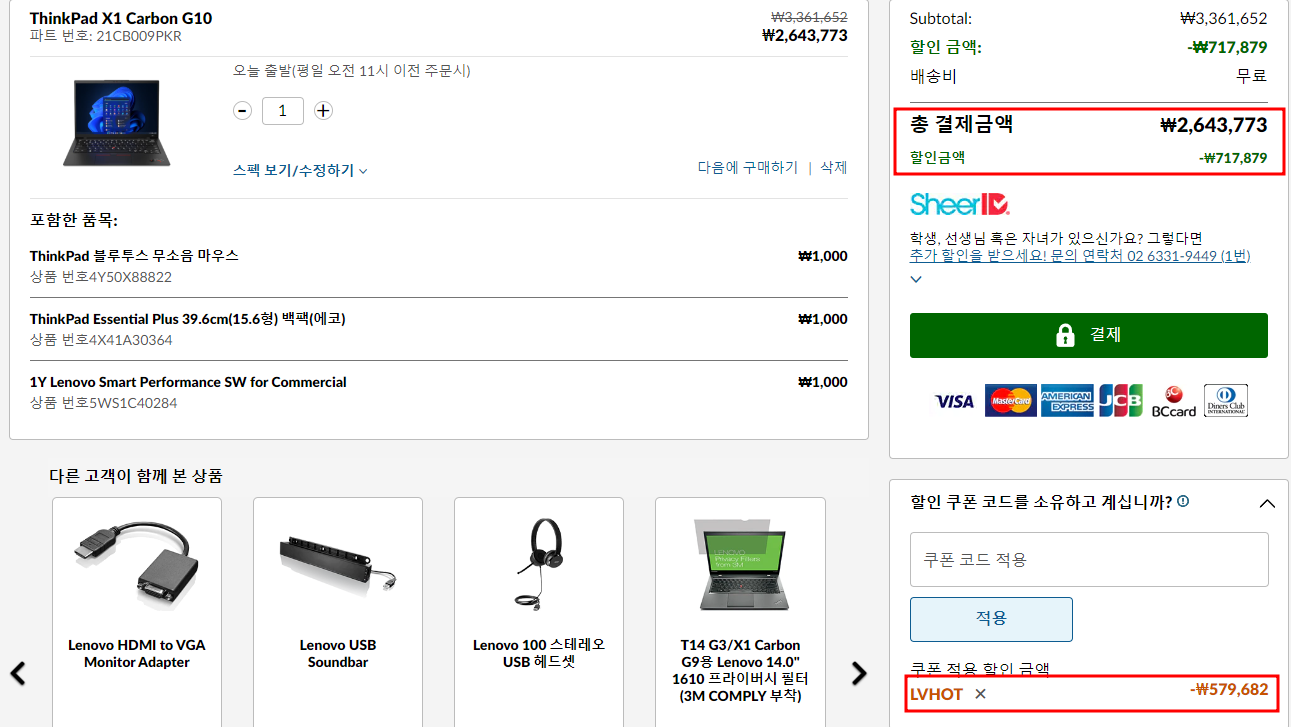Collapse the 할인 쿠폰 코드 section
The image size is (1291, 727).
click(x=1267, y=503)
